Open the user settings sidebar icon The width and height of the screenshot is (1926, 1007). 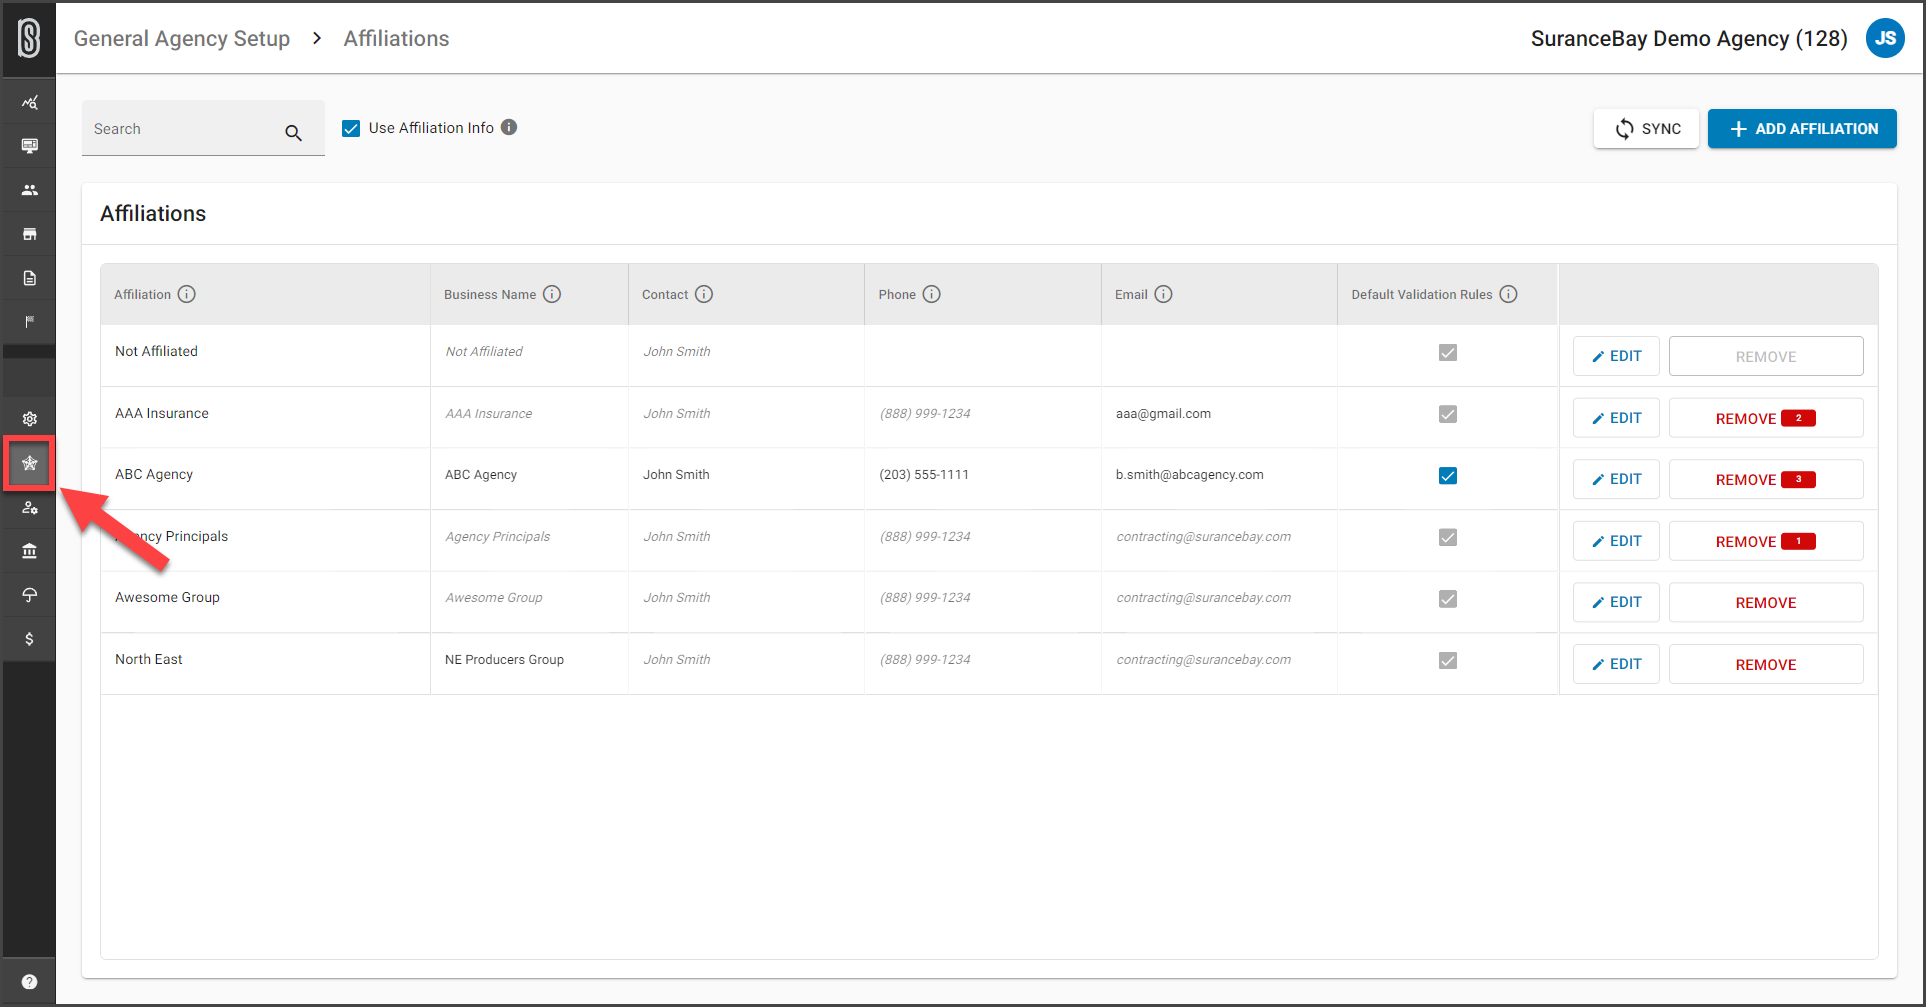click(29, 507)
